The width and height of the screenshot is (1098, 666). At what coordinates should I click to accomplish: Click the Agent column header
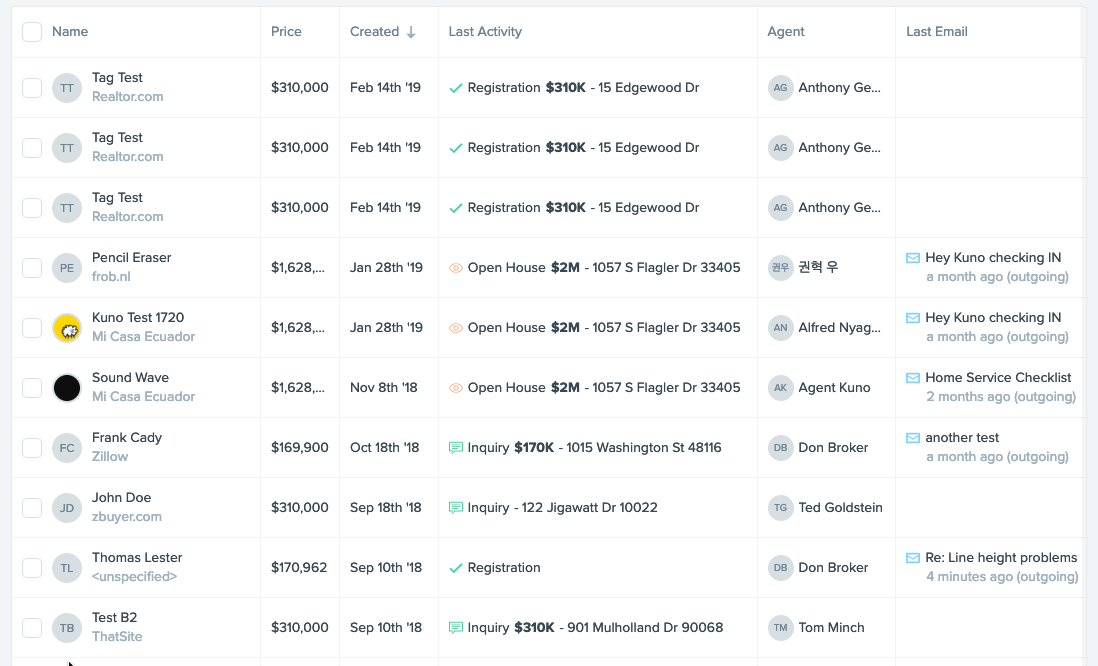786,32
